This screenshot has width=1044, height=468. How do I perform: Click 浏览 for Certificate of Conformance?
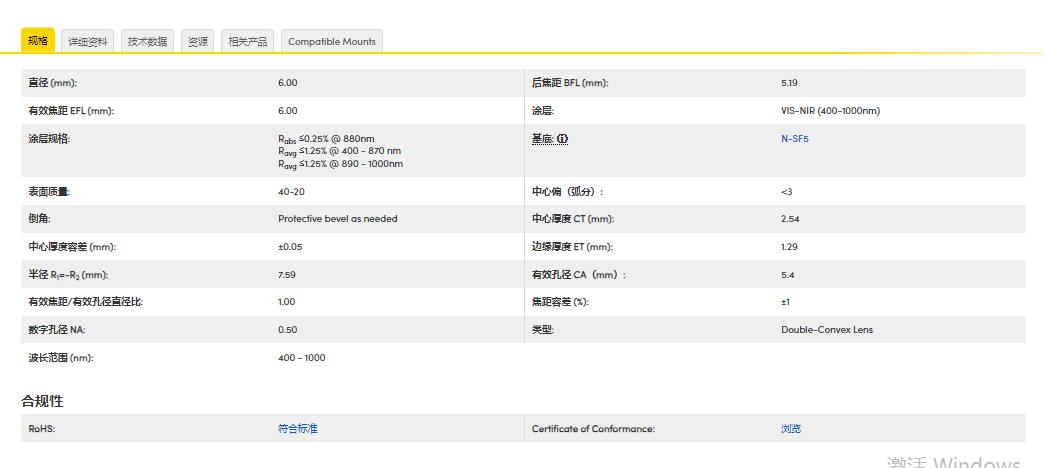pyautogui.click(x=790, y=429)
